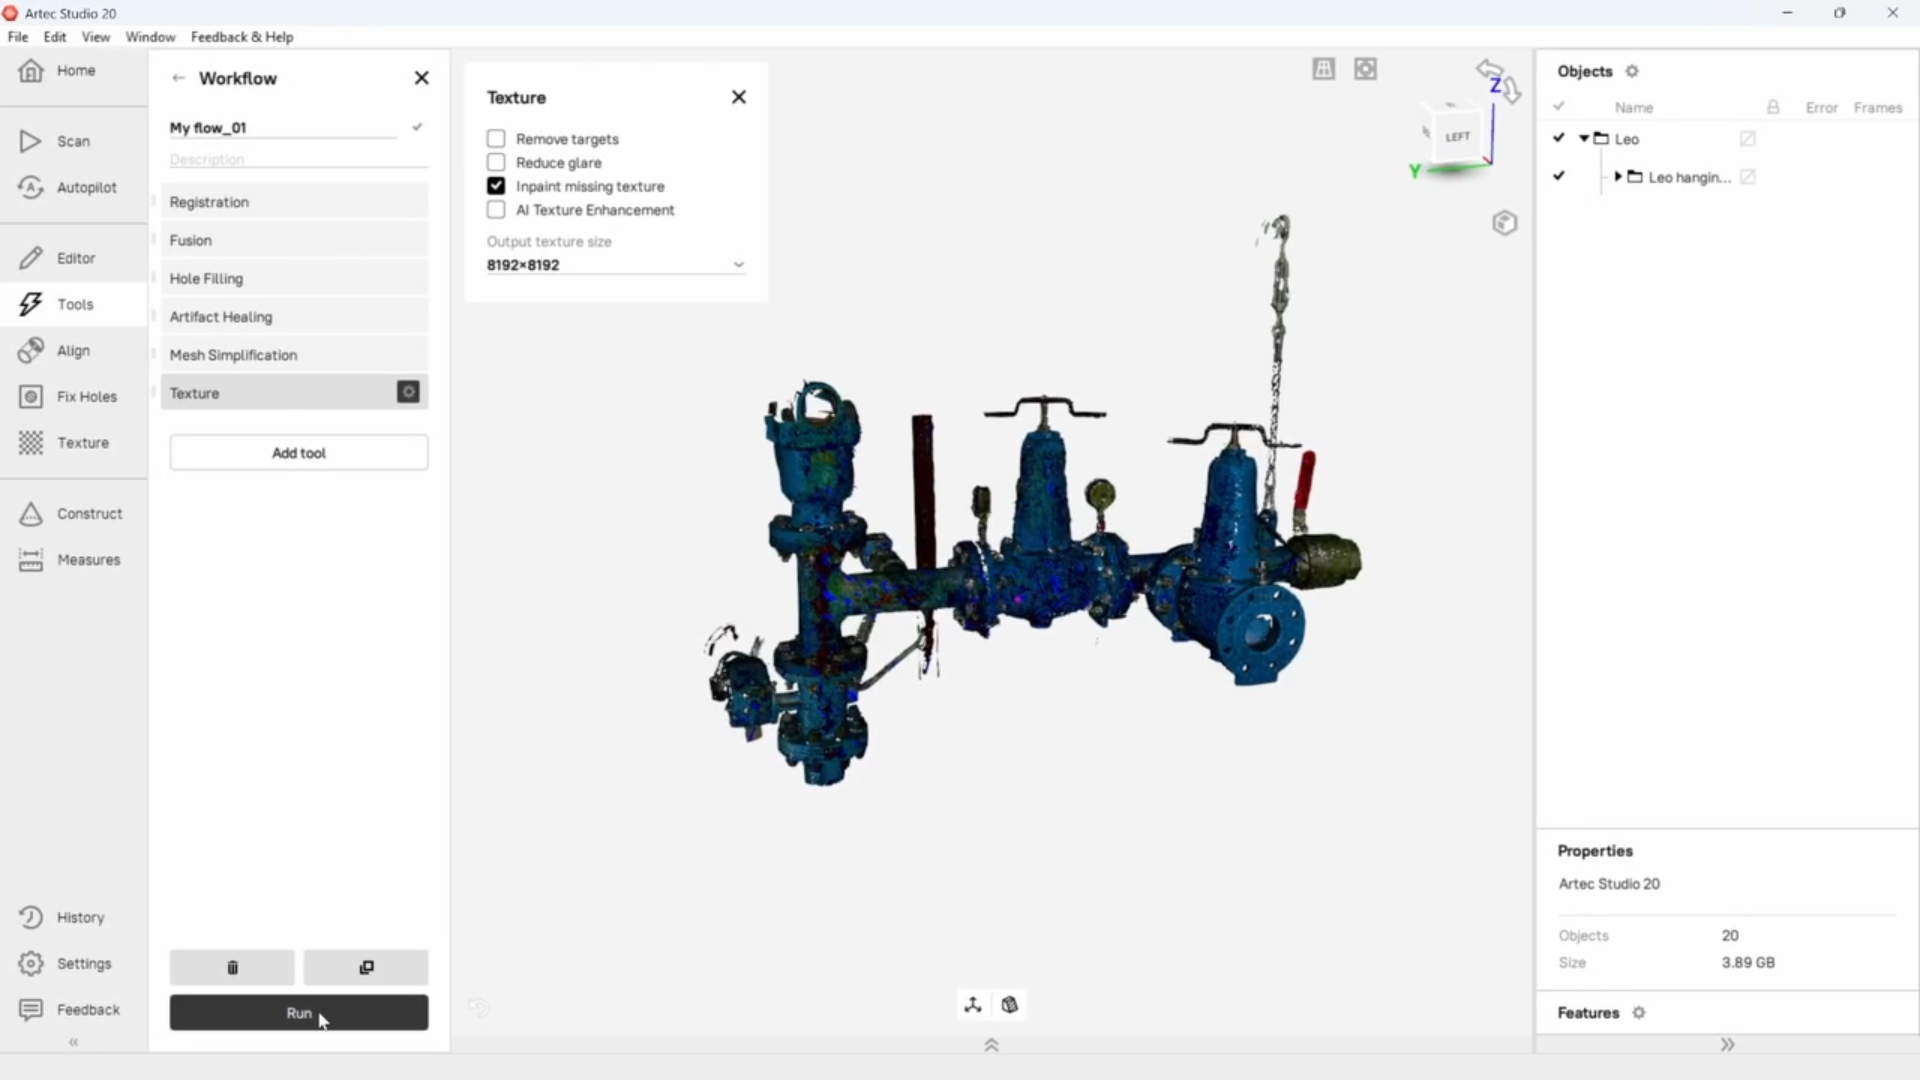Click the bounding box icon at bottom
Viewport: 1920px width, 1080px height.
pos(1010,1005)
